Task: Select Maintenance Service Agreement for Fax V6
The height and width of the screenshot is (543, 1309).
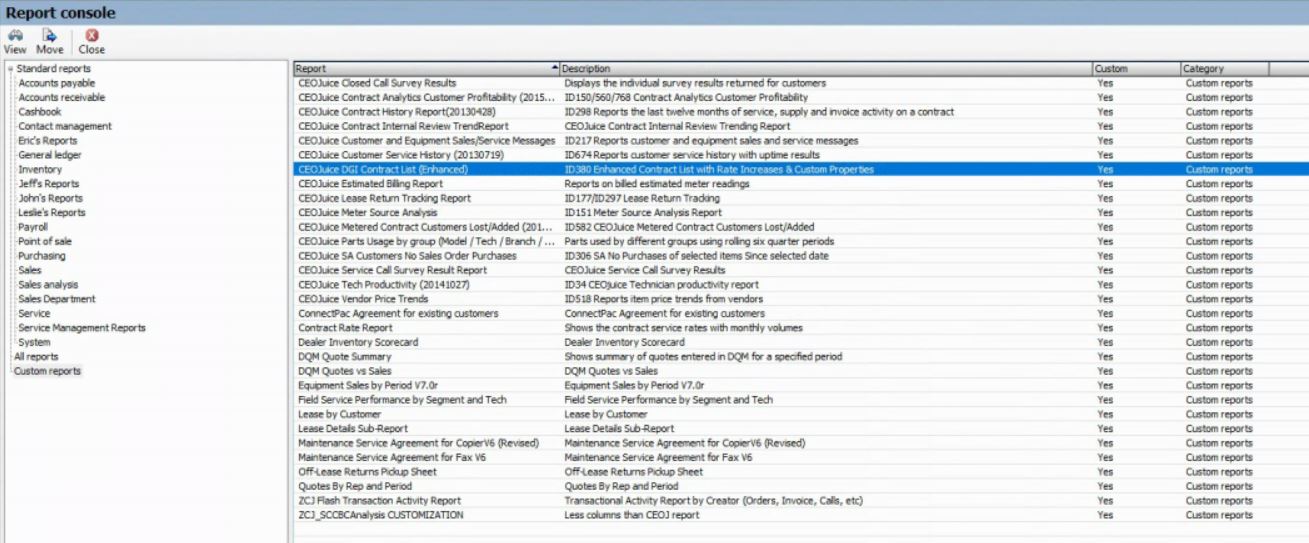Action: click(x=392, y=457)
